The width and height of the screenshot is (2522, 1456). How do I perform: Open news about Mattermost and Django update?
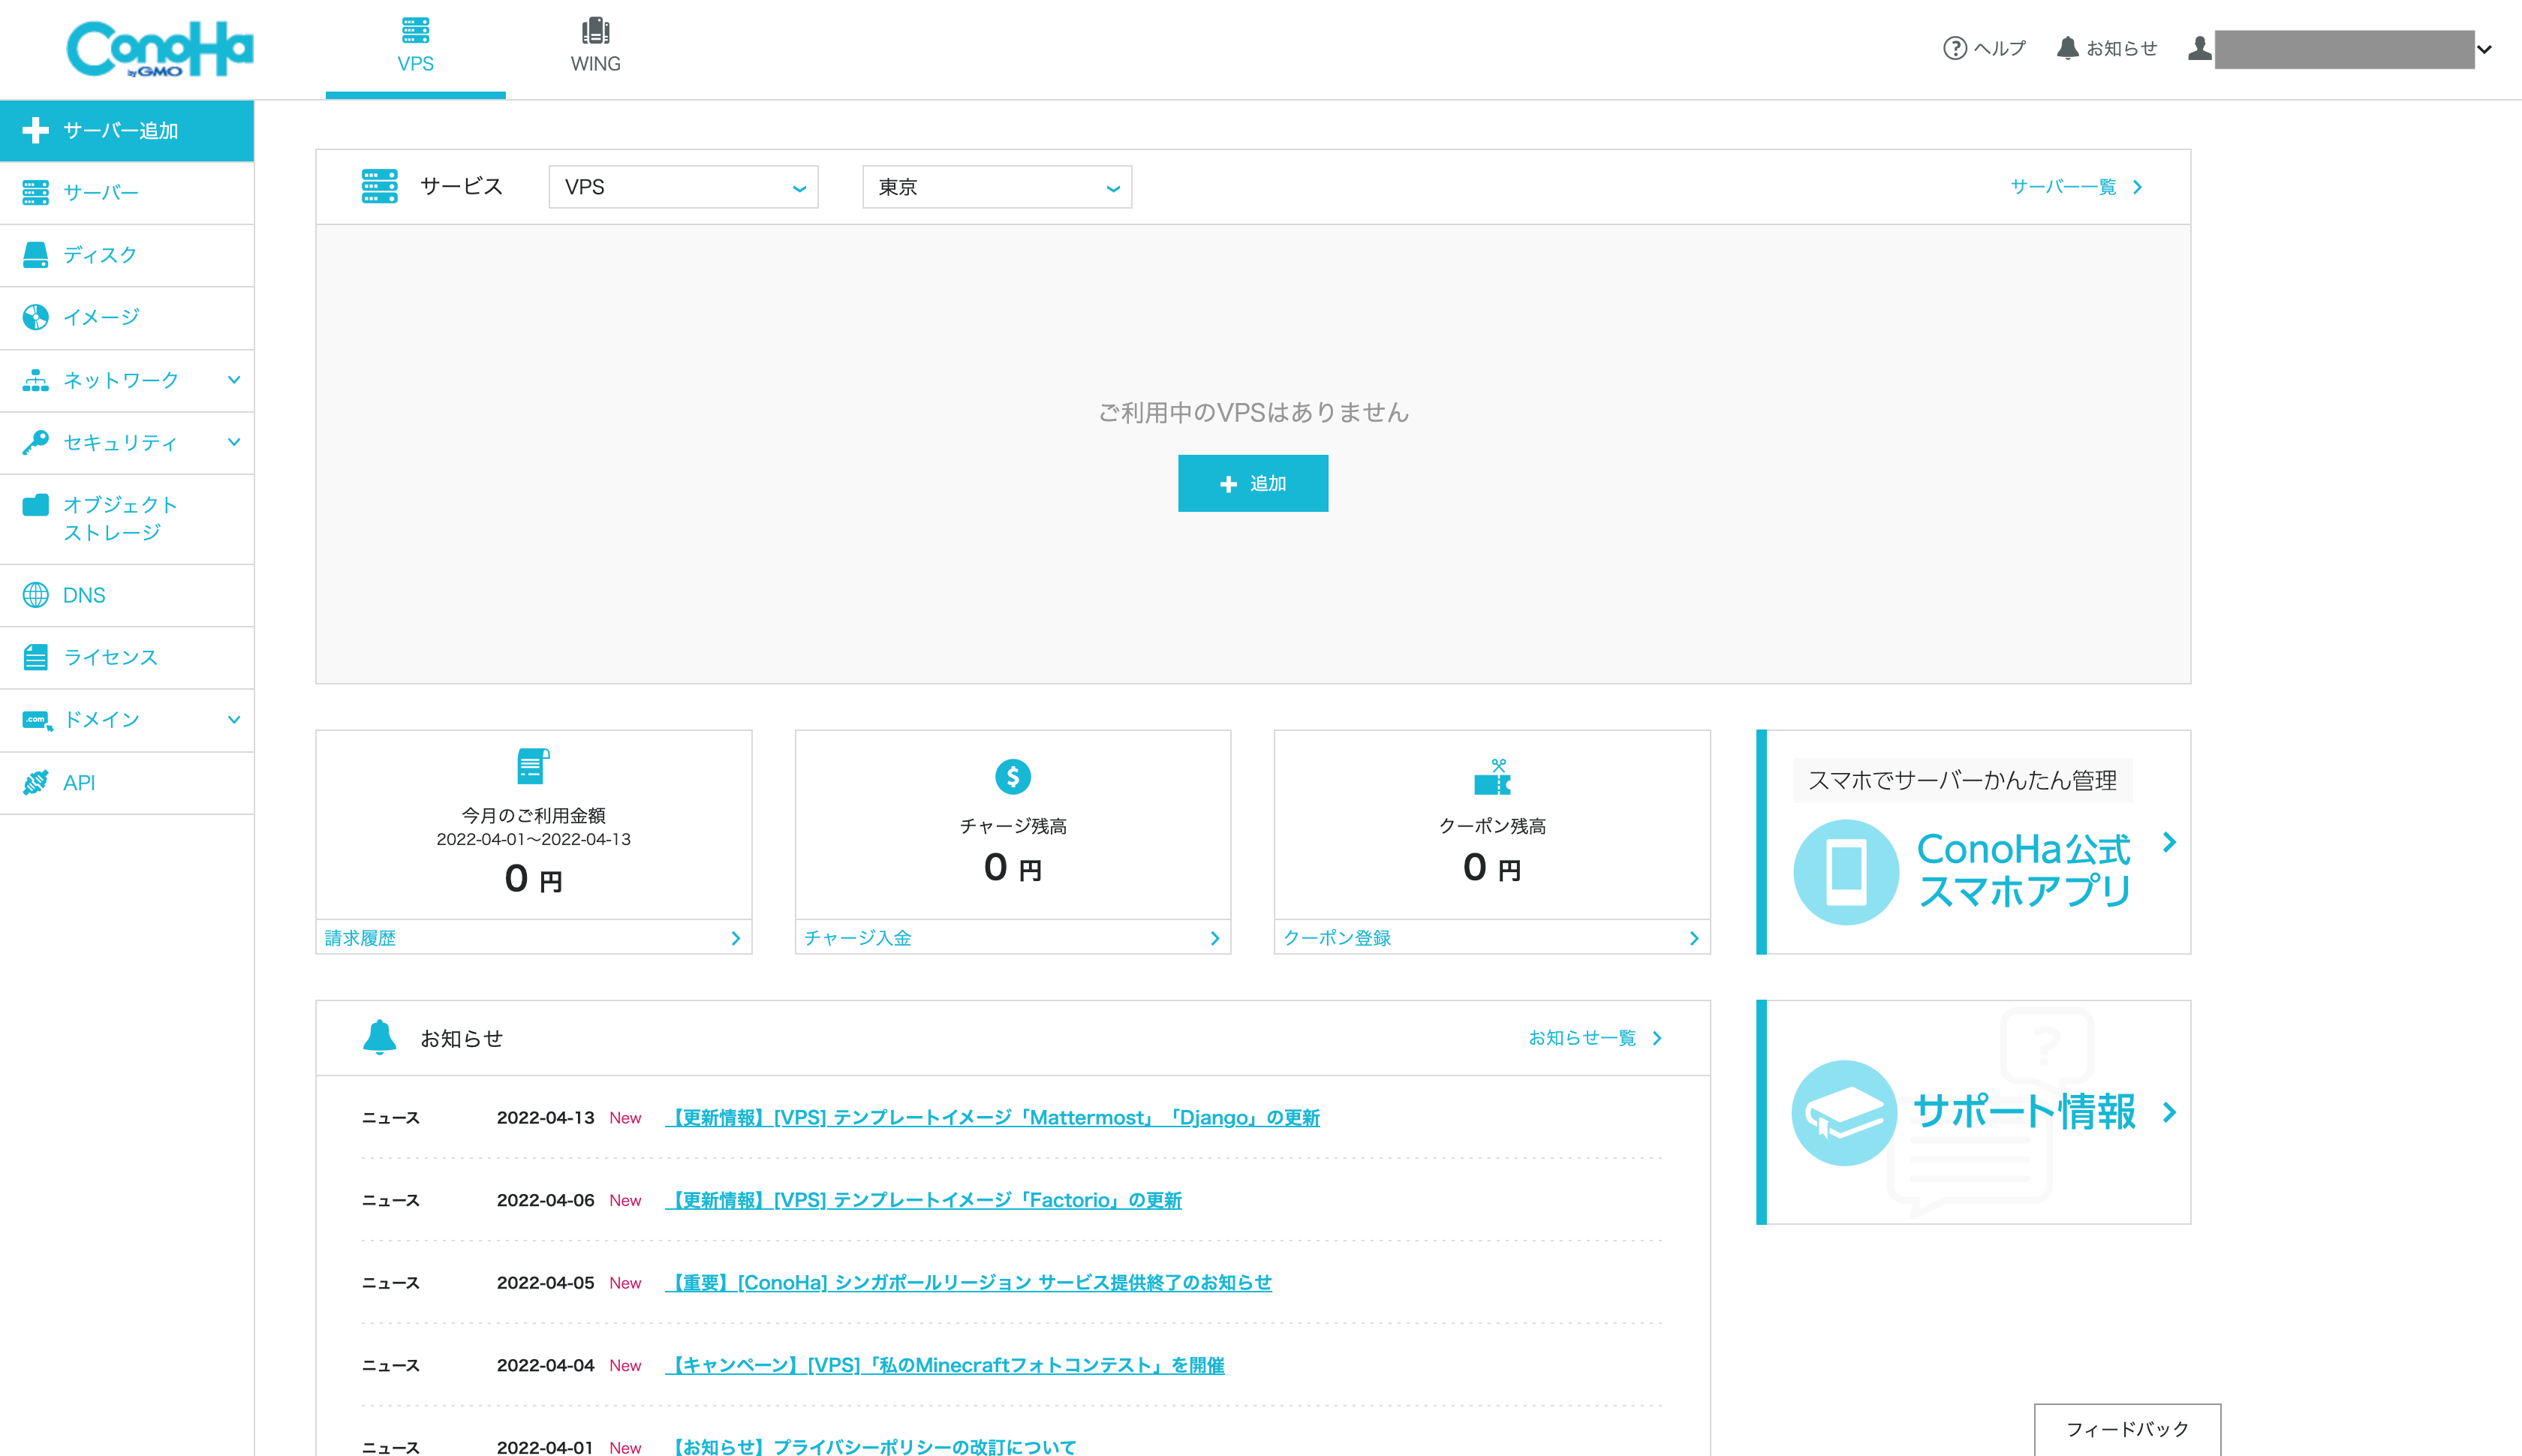992,1117
